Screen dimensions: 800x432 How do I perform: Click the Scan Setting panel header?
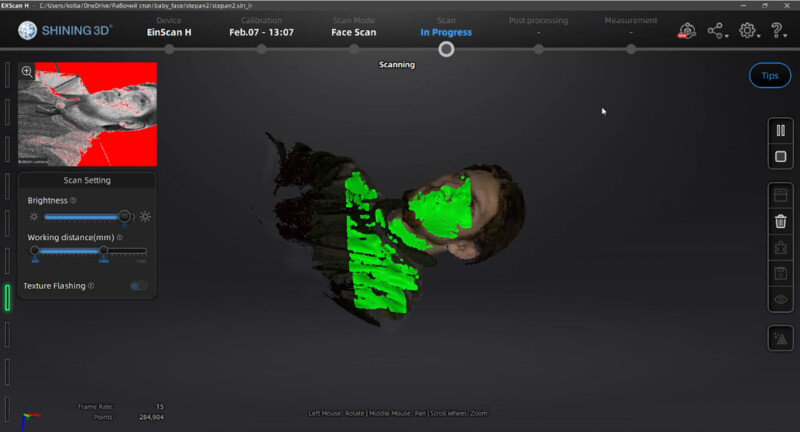pyautogui.click(x=87, y=180)
